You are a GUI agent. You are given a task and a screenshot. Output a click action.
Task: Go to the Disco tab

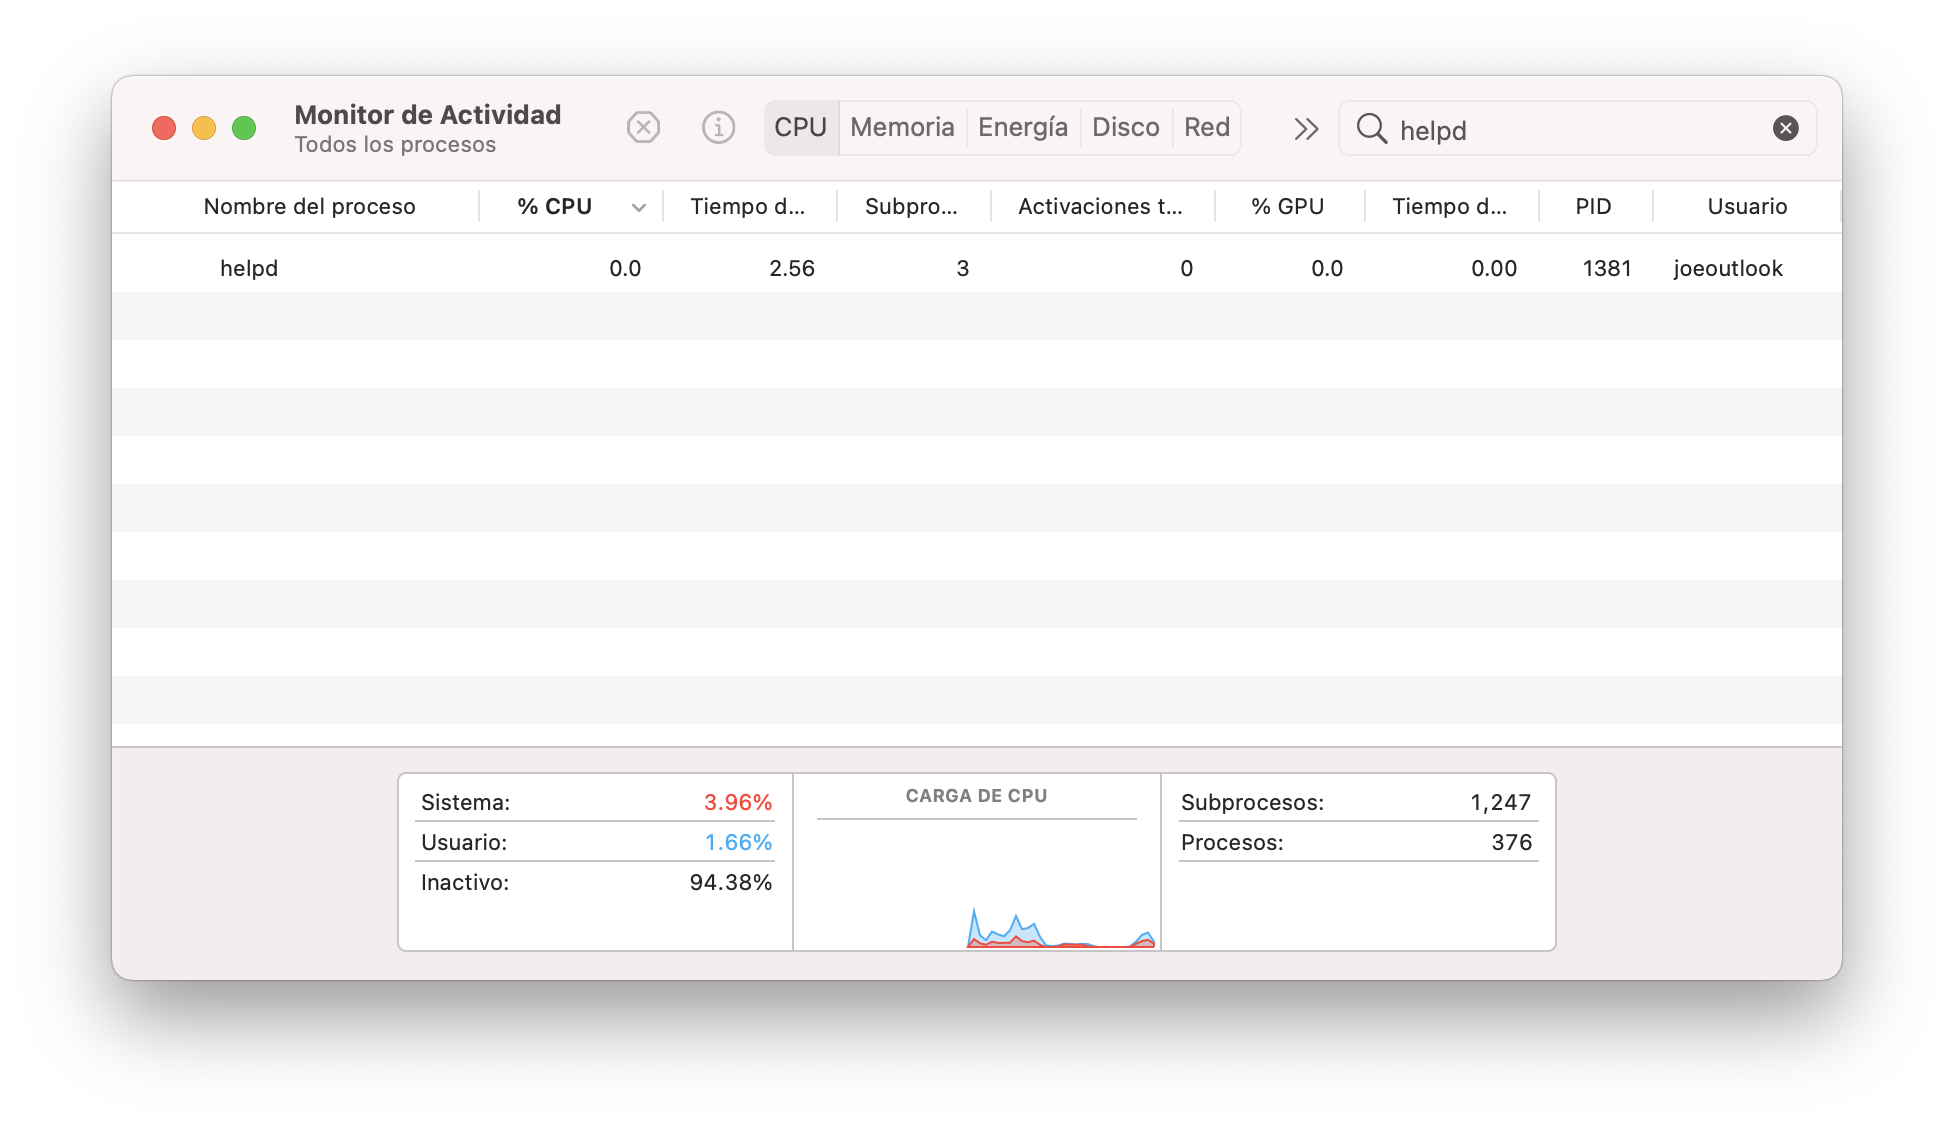pyautogui.click(x=1125, y=128)
